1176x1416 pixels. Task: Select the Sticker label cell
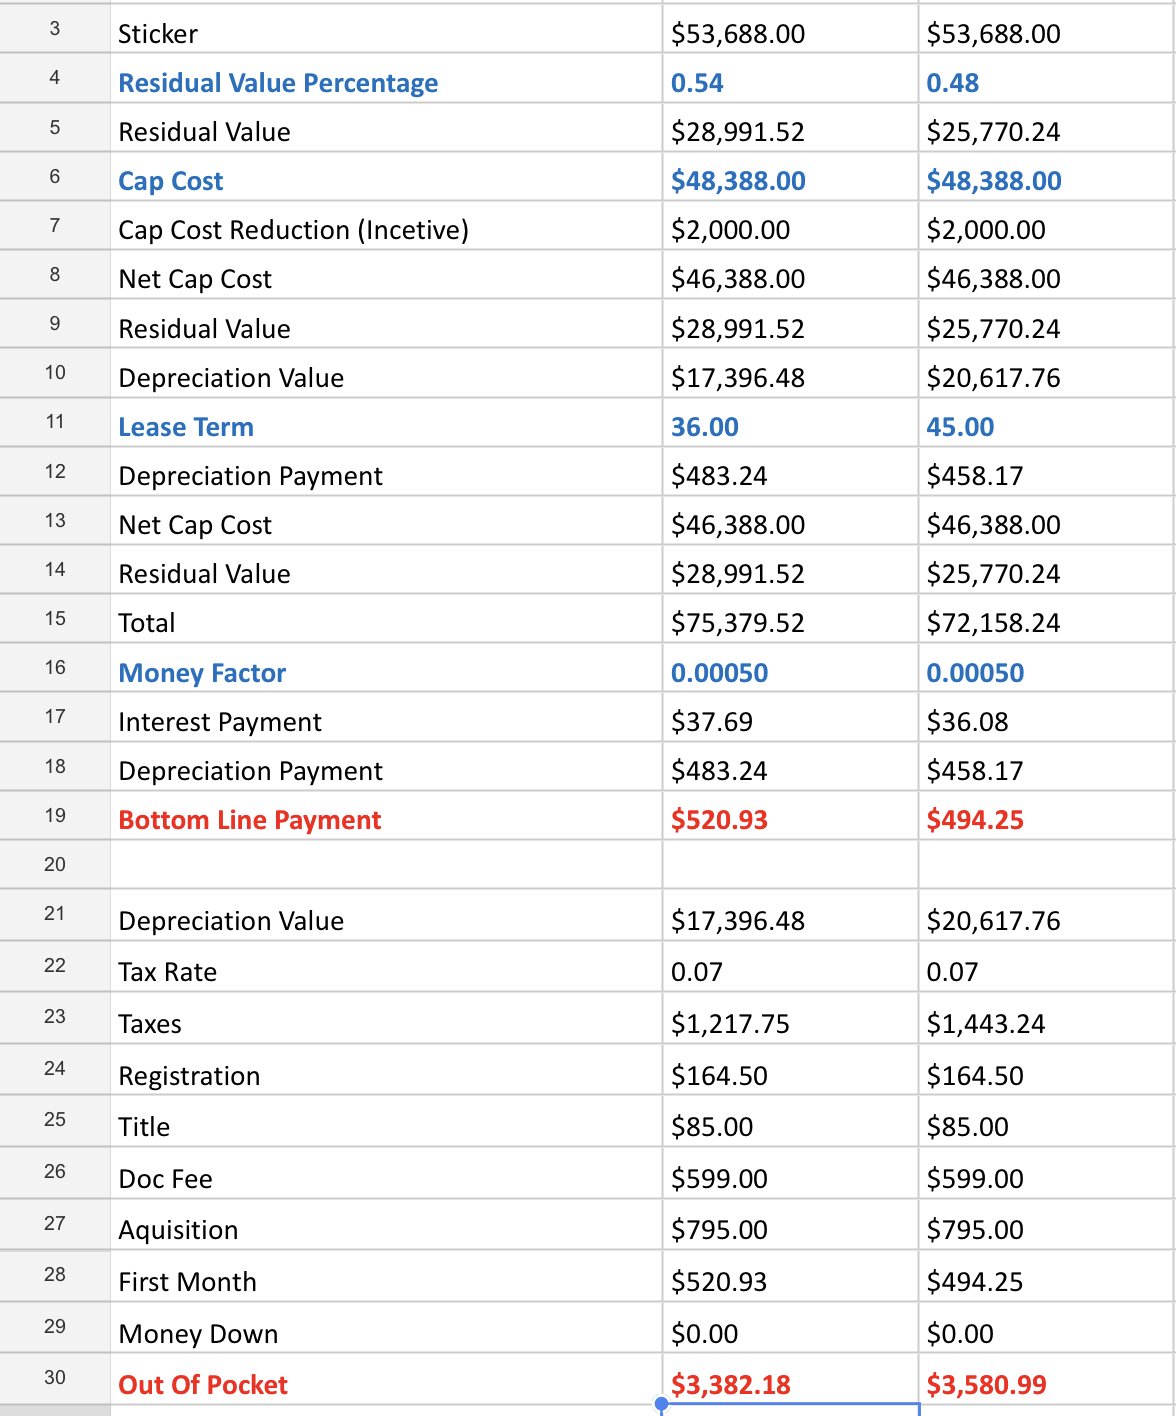(386, 29)
